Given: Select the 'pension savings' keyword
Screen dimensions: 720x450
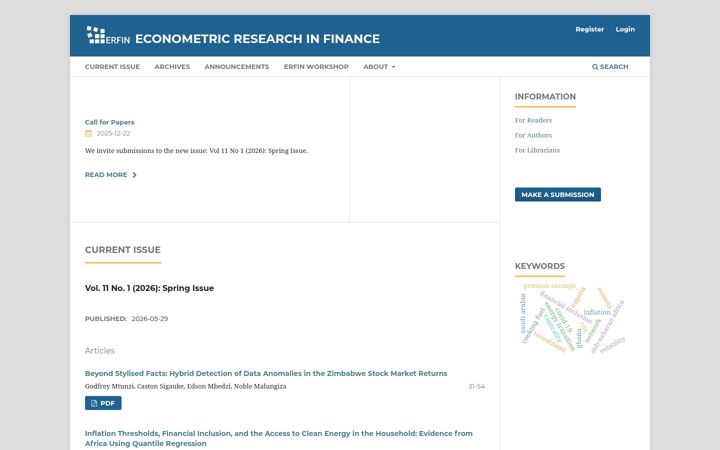Looking at the screenshot, I should click(549, 286).
